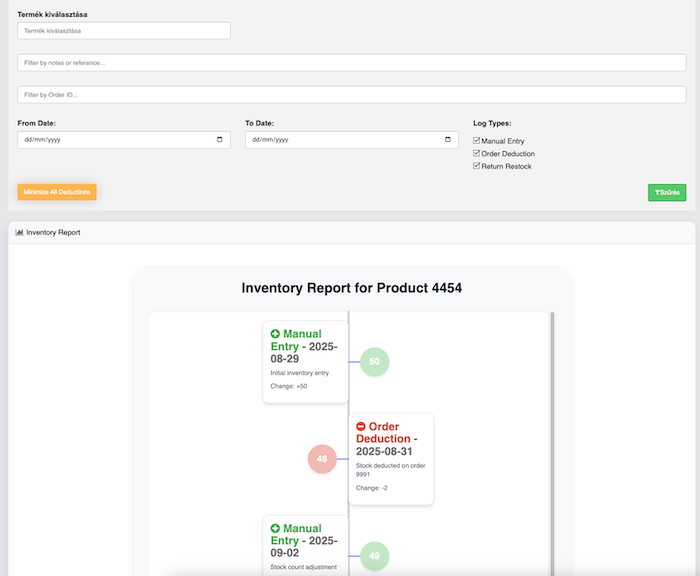Click into the Filter by Order ID field
The height and width of the screenshot is (576, 700).
click(x=351, y=95)
